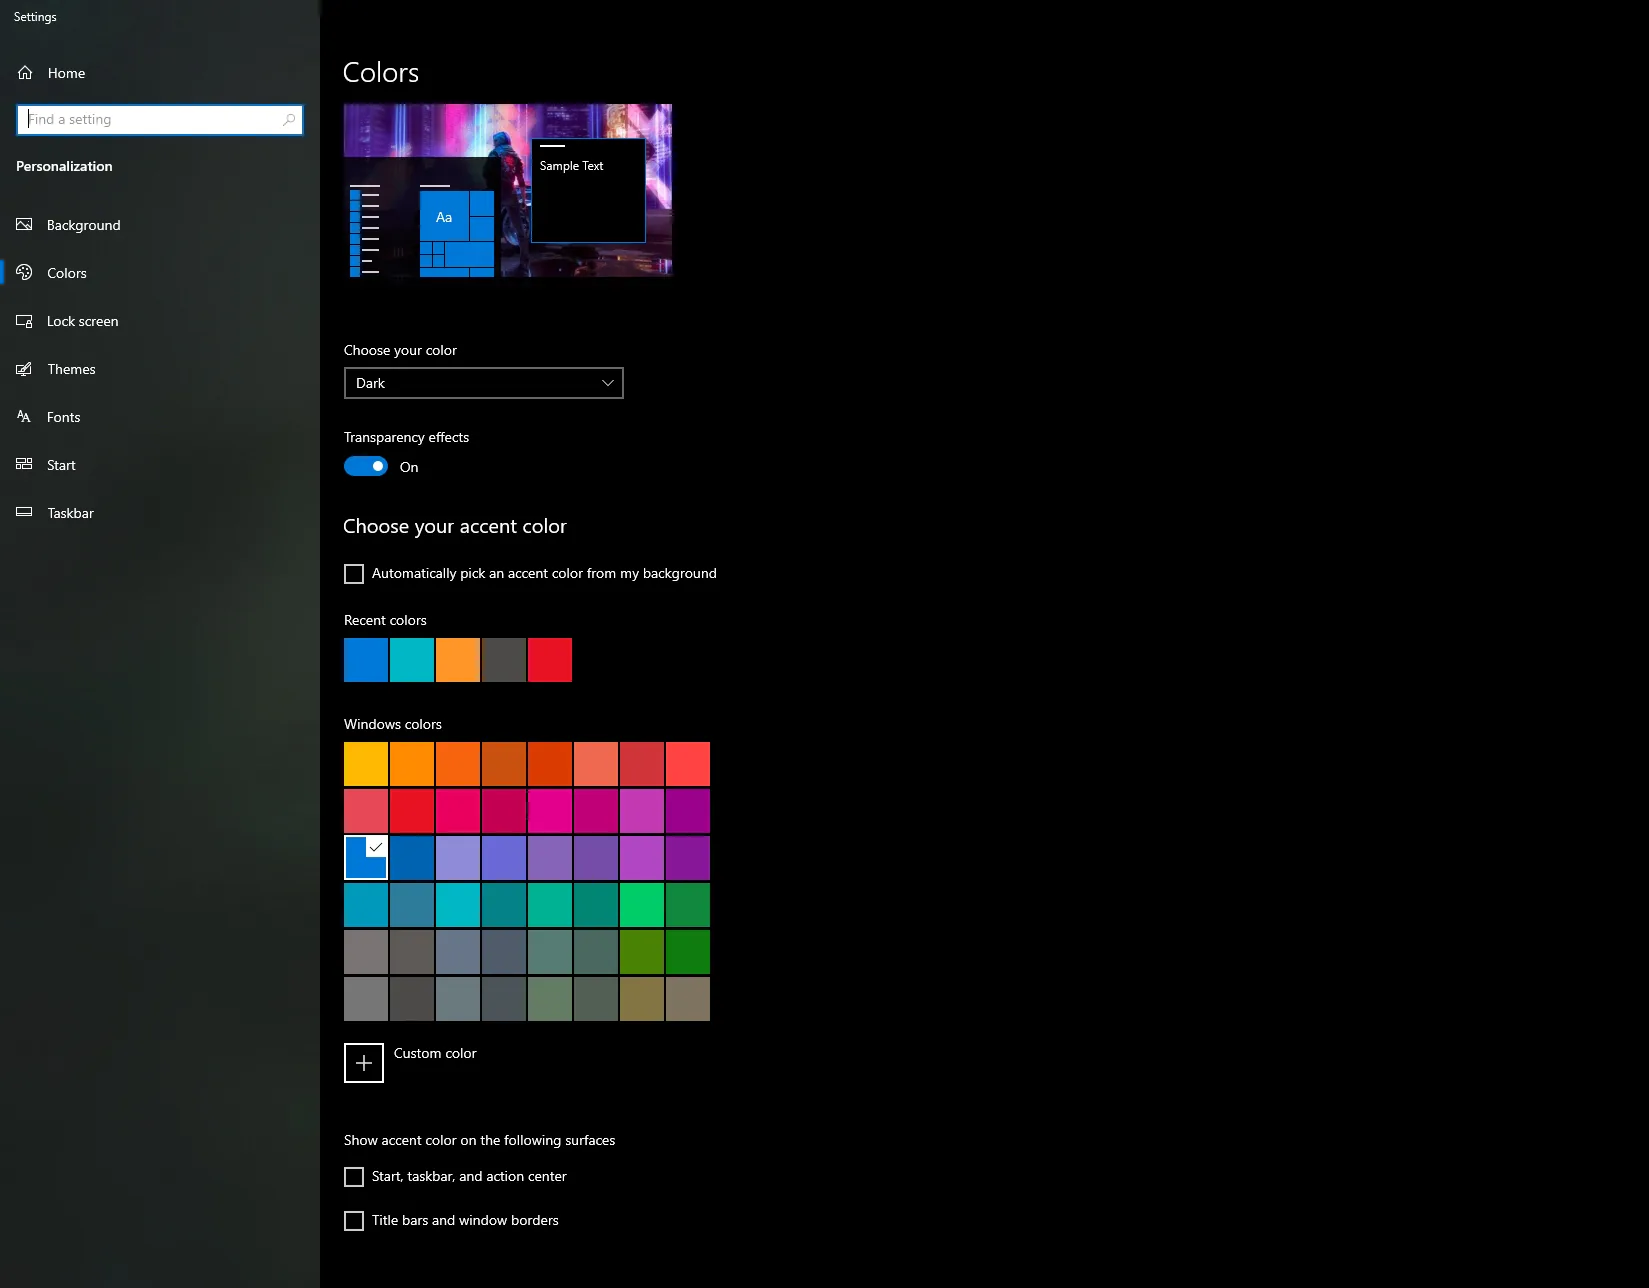Check Start, taskbar, and action center
This screenshot has width=1649, height=1288.
click(354, 1177)
